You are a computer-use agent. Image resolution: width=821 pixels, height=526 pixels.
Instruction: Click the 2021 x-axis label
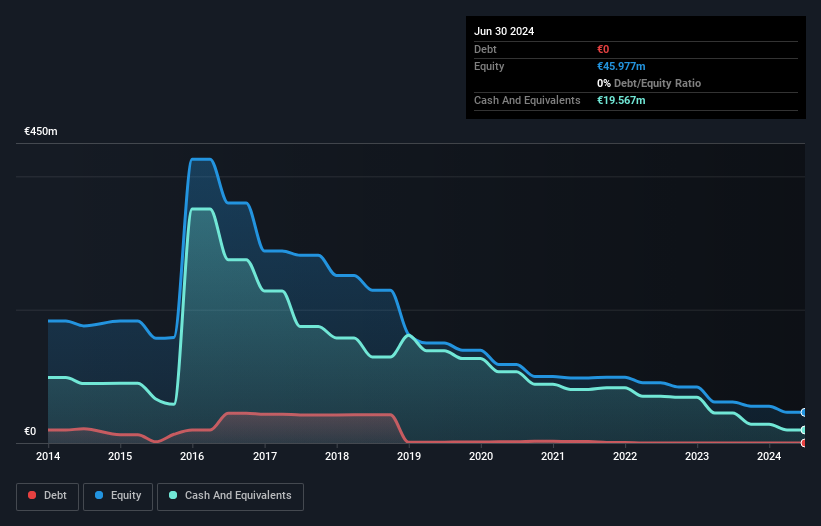click(553, 456)
